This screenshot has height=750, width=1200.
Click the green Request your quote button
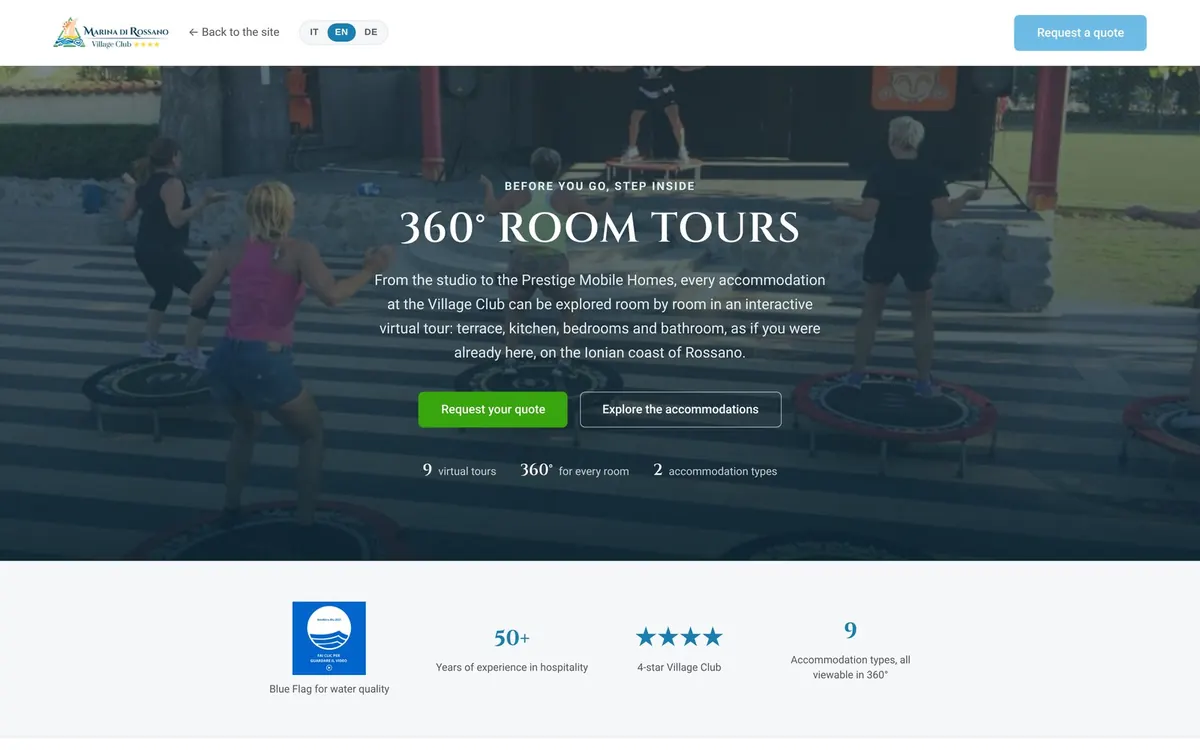pyautogui.click(x=493, y=410)
